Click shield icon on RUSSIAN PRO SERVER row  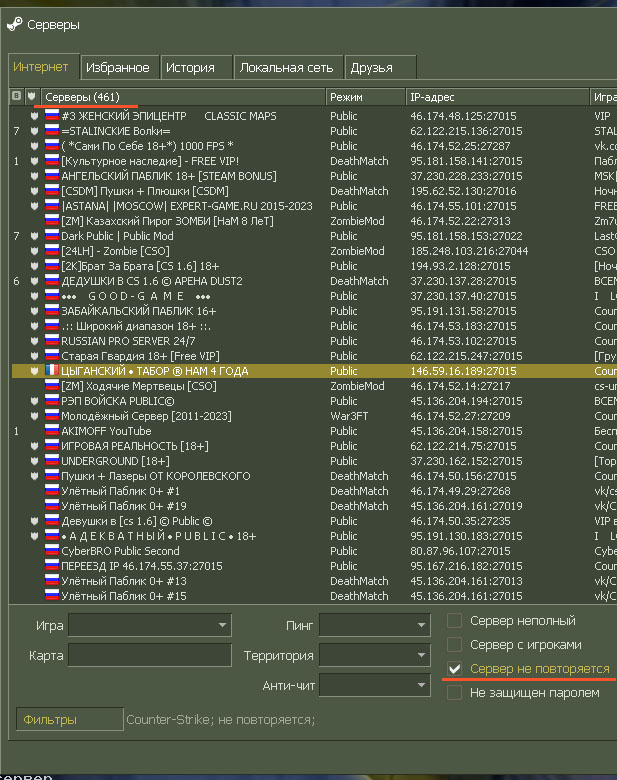(x=34, y=341)
